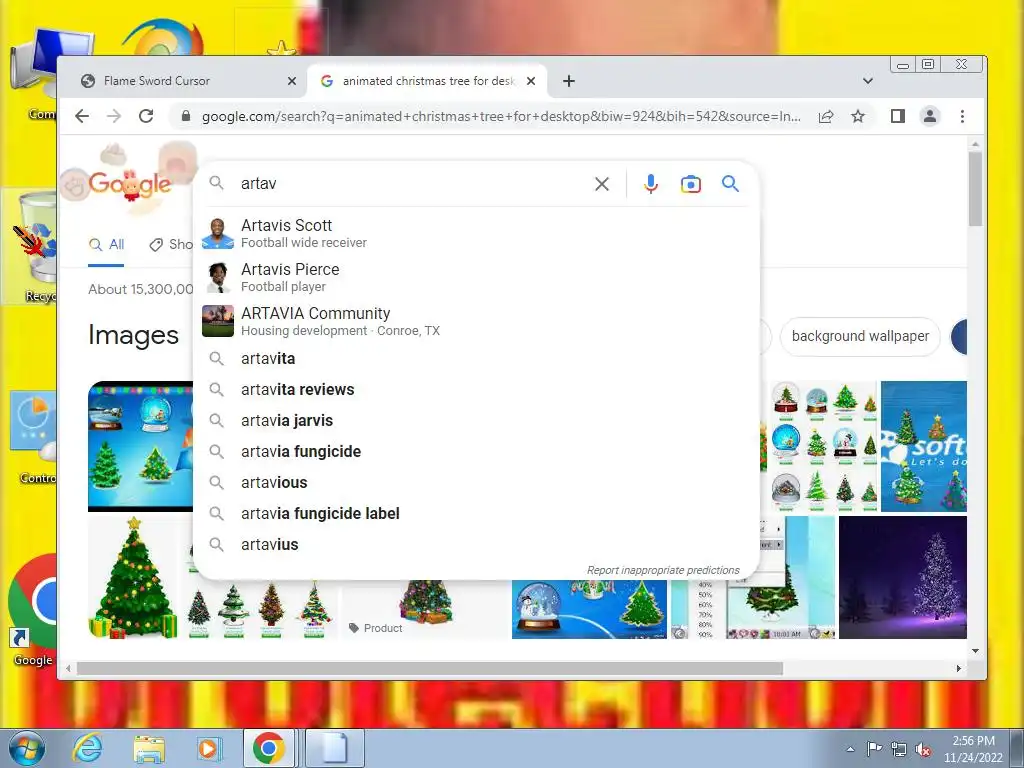Choose the artavia fungicide label suggestion
The height and width of the screenshot is (768, 1024).
pyautogui.click(x=477, y=513)
